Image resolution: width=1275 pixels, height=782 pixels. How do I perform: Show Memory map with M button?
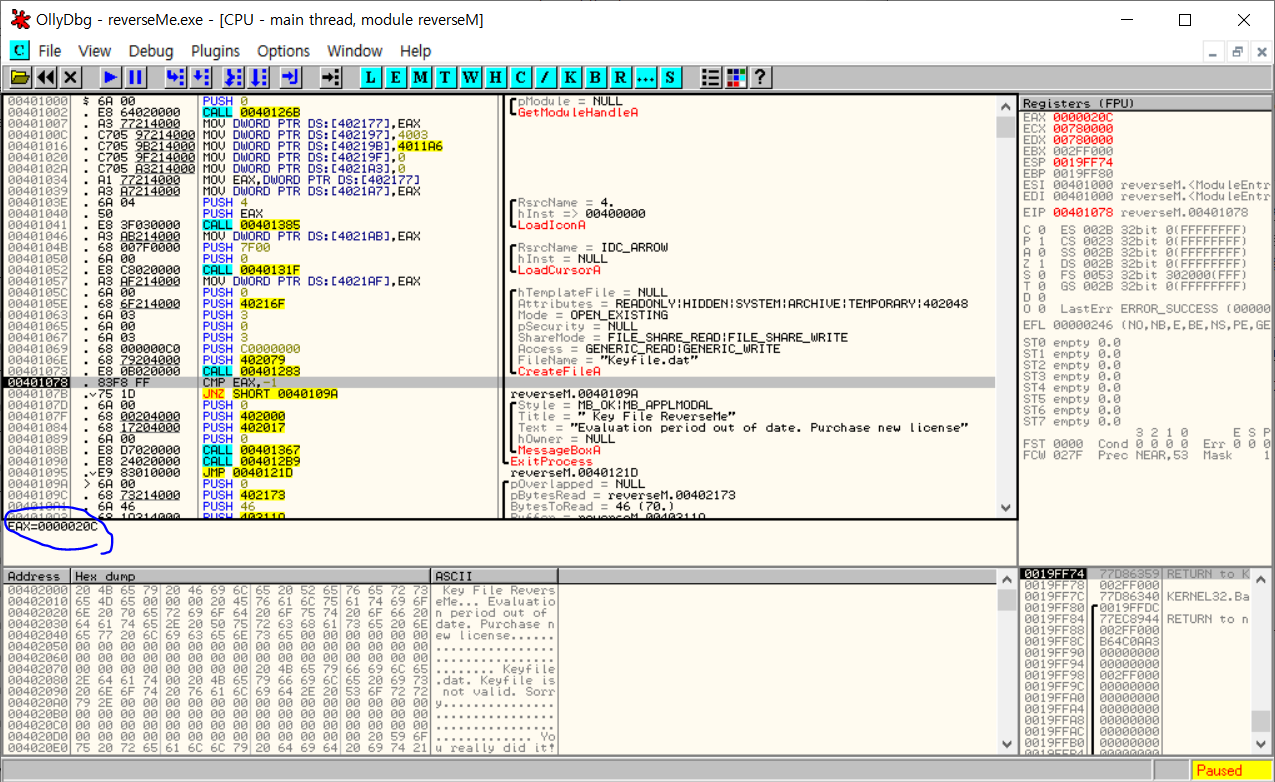pyautogui.click(x=421, y=77)
